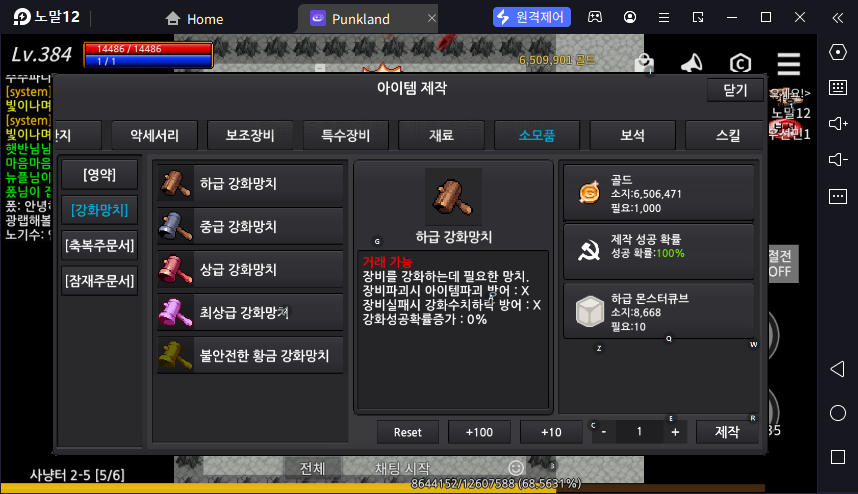Select the 하급 강화망치 hammer icon in list
Image resolution: width=858 pixels, height=494 pixels.
[175, 183]
